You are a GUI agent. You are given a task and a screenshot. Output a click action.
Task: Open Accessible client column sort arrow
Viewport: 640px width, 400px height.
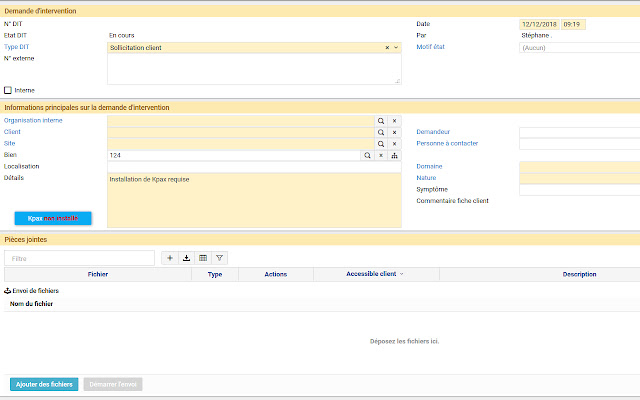(401, 274)
